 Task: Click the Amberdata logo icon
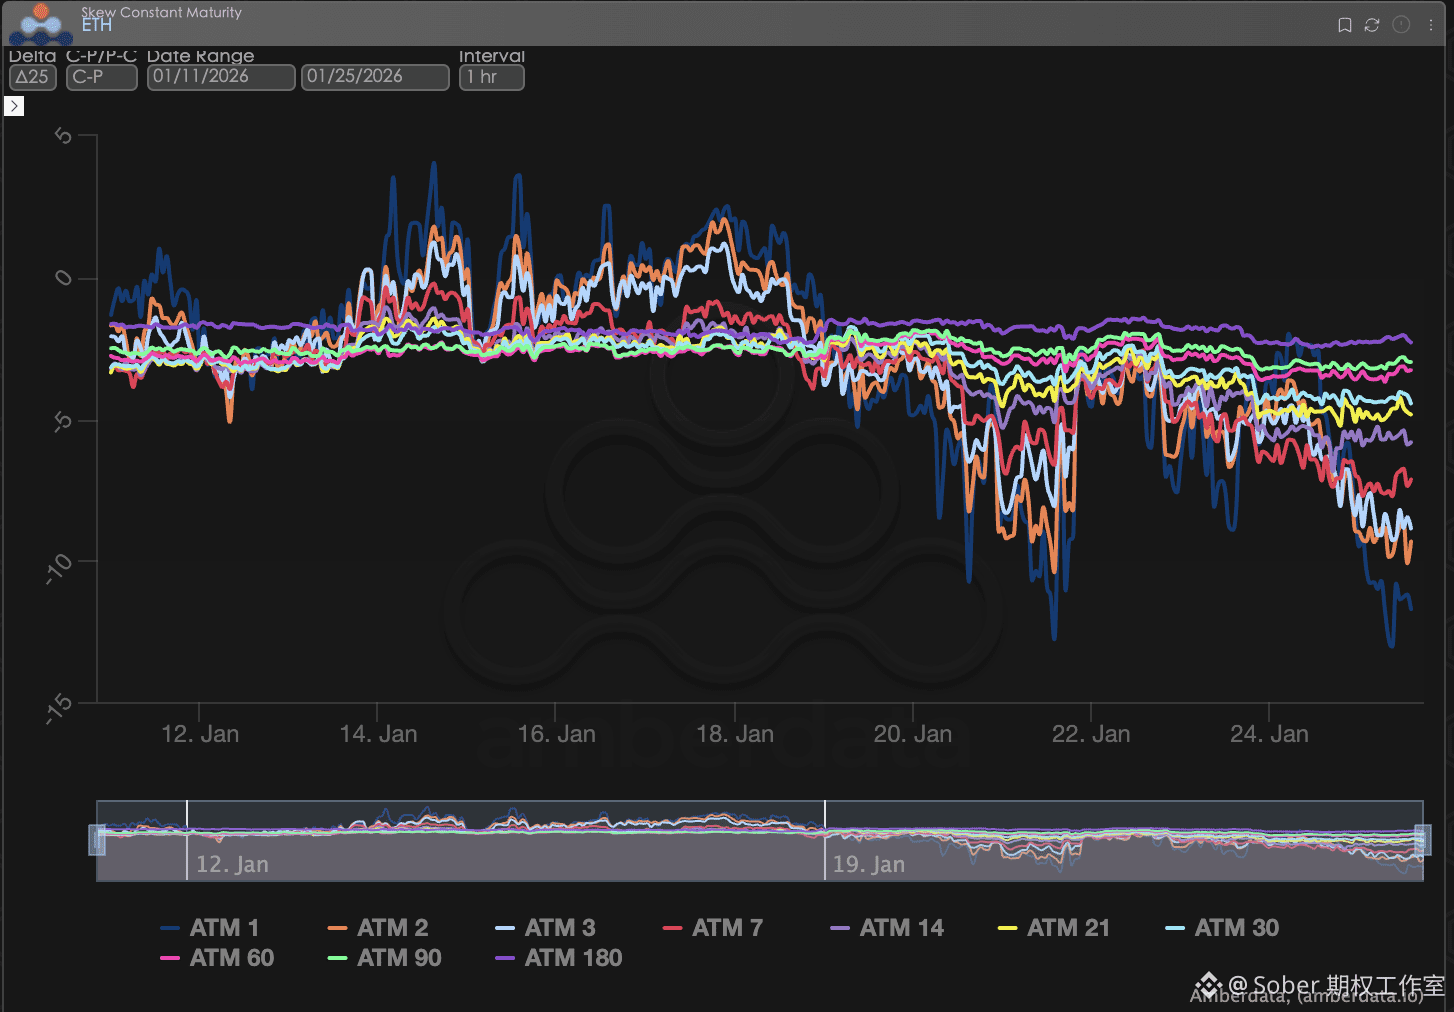click(41, 24)
